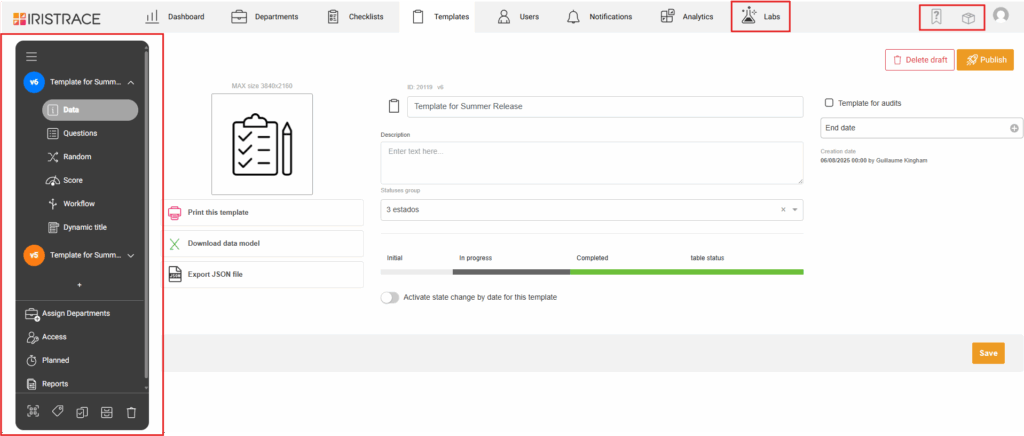Click the QR scan icon at sidebar bottom

point(32,412)
